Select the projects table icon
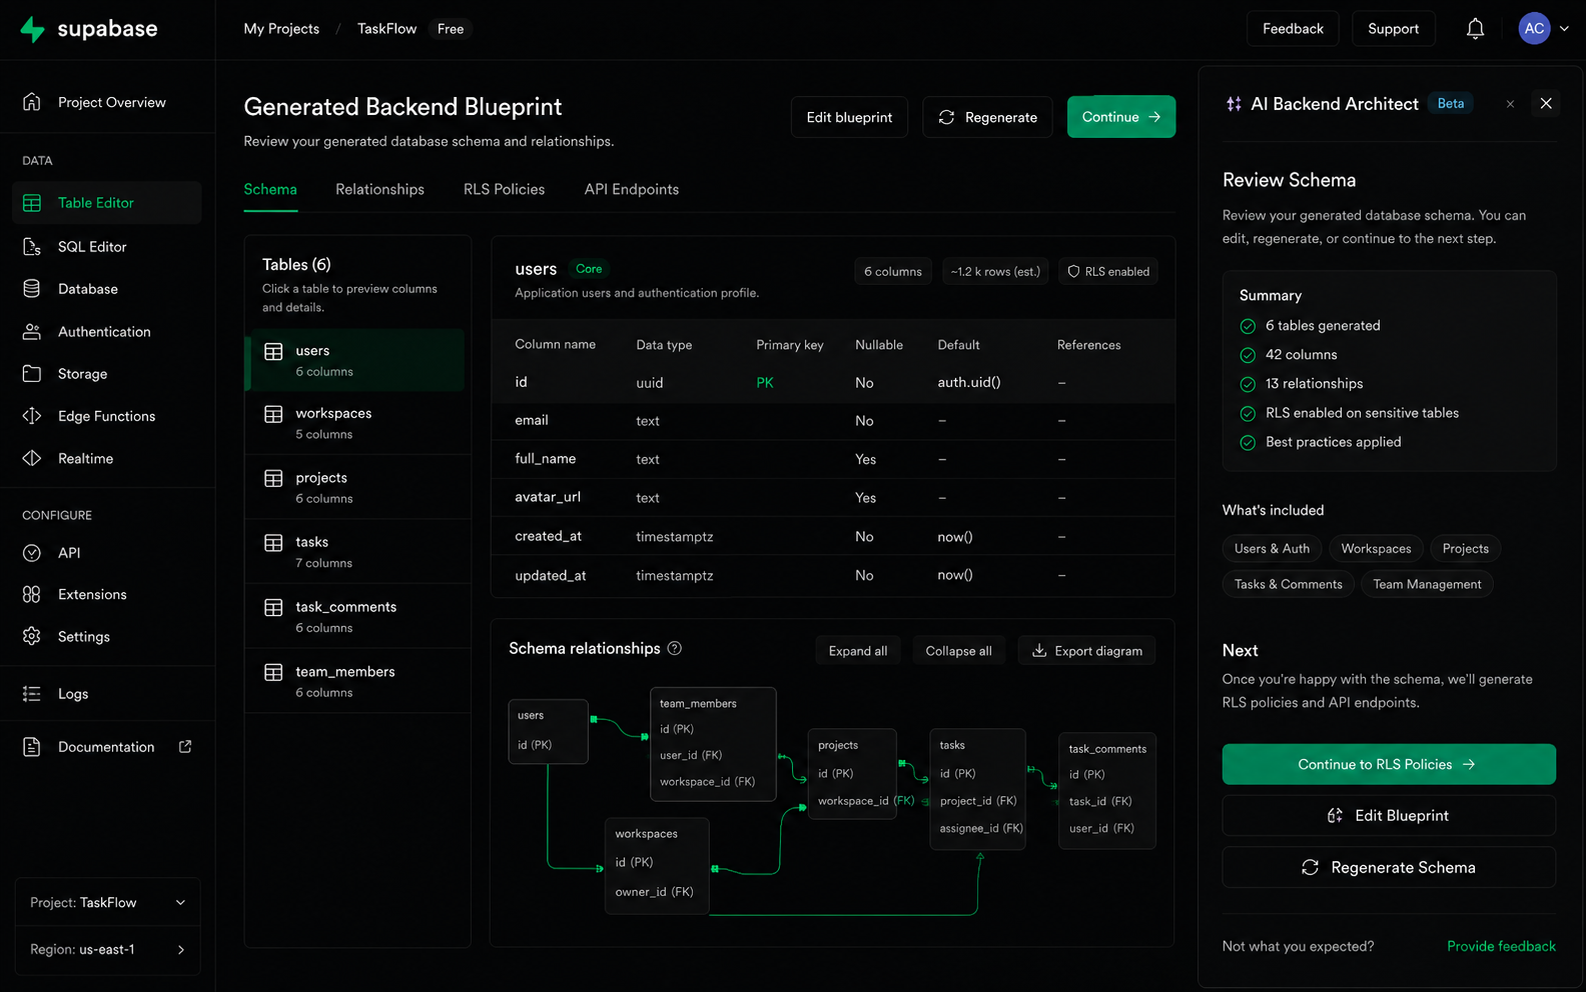Screen dimensions: 1586x992 (x=273, y=479)
